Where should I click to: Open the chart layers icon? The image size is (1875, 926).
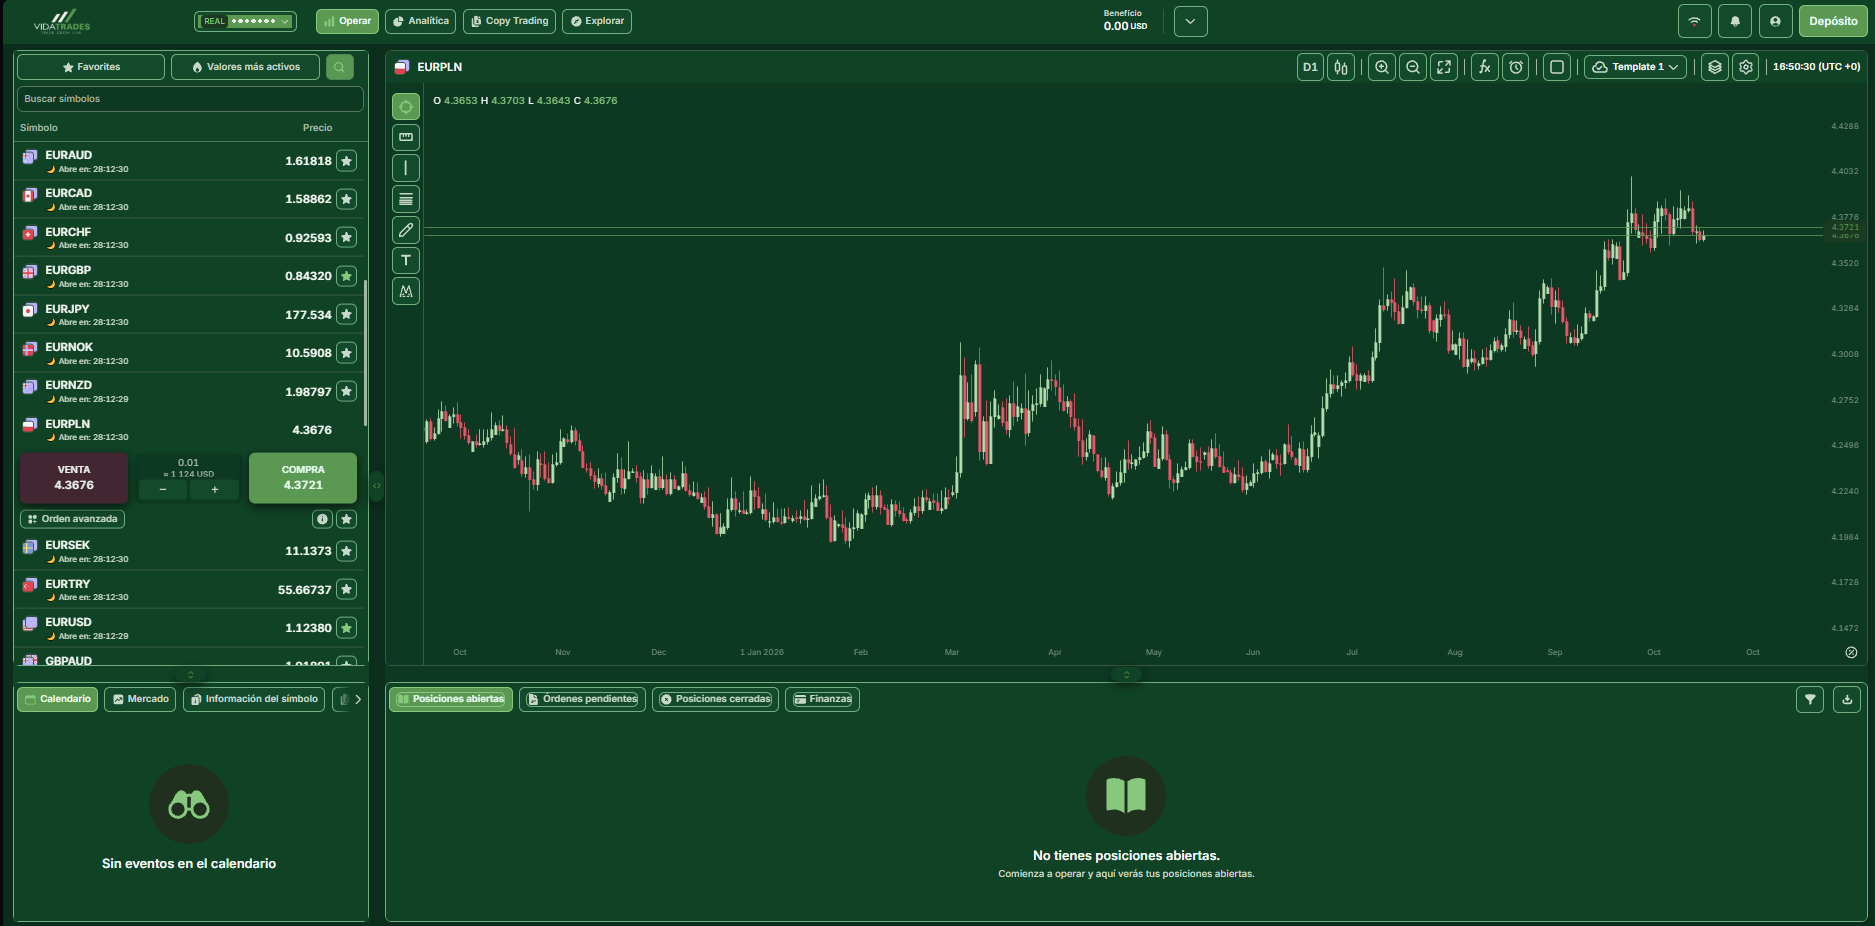pos(1715,67)
